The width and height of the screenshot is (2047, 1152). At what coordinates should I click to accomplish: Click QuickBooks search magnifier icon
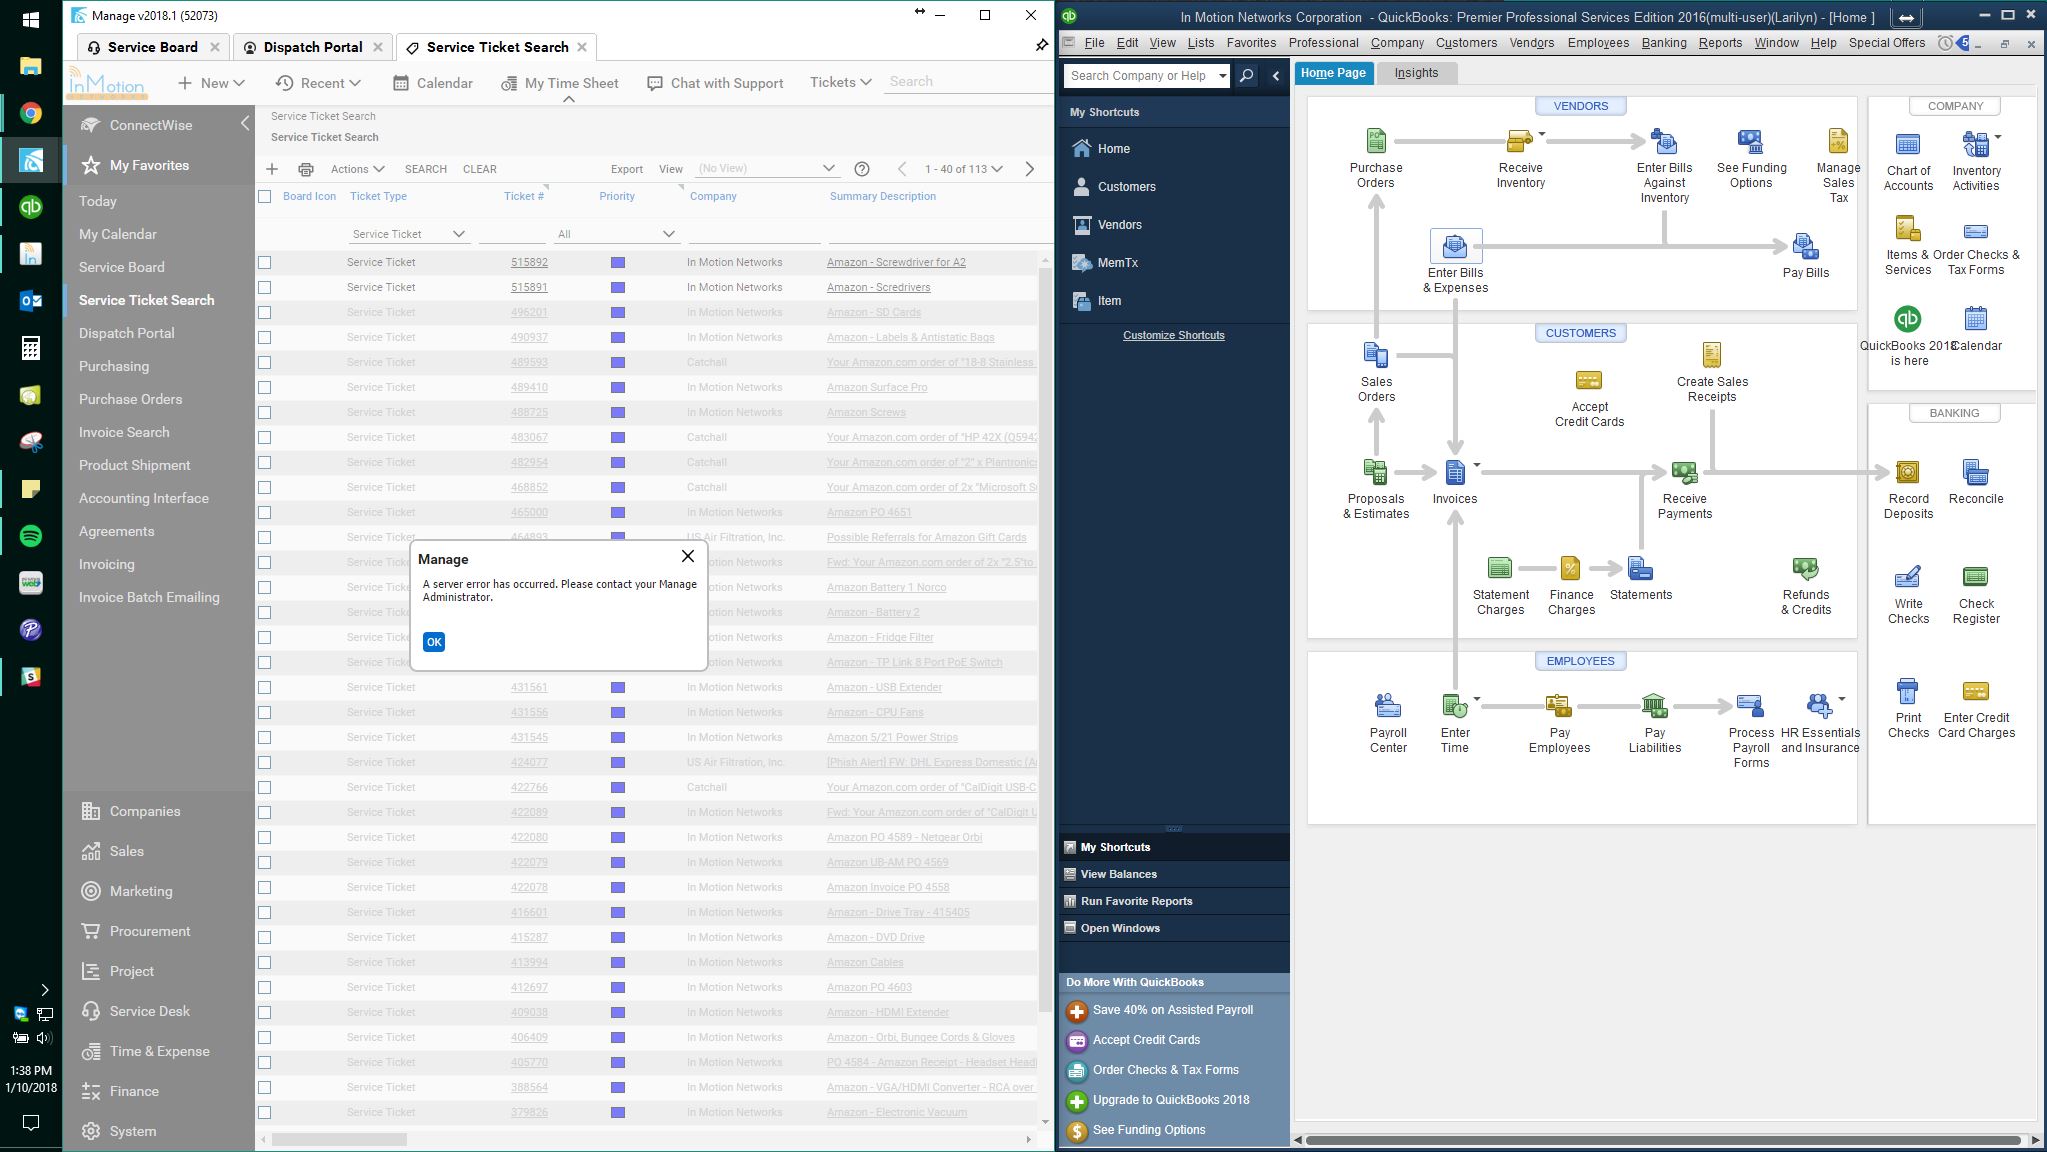[1247, 76]
